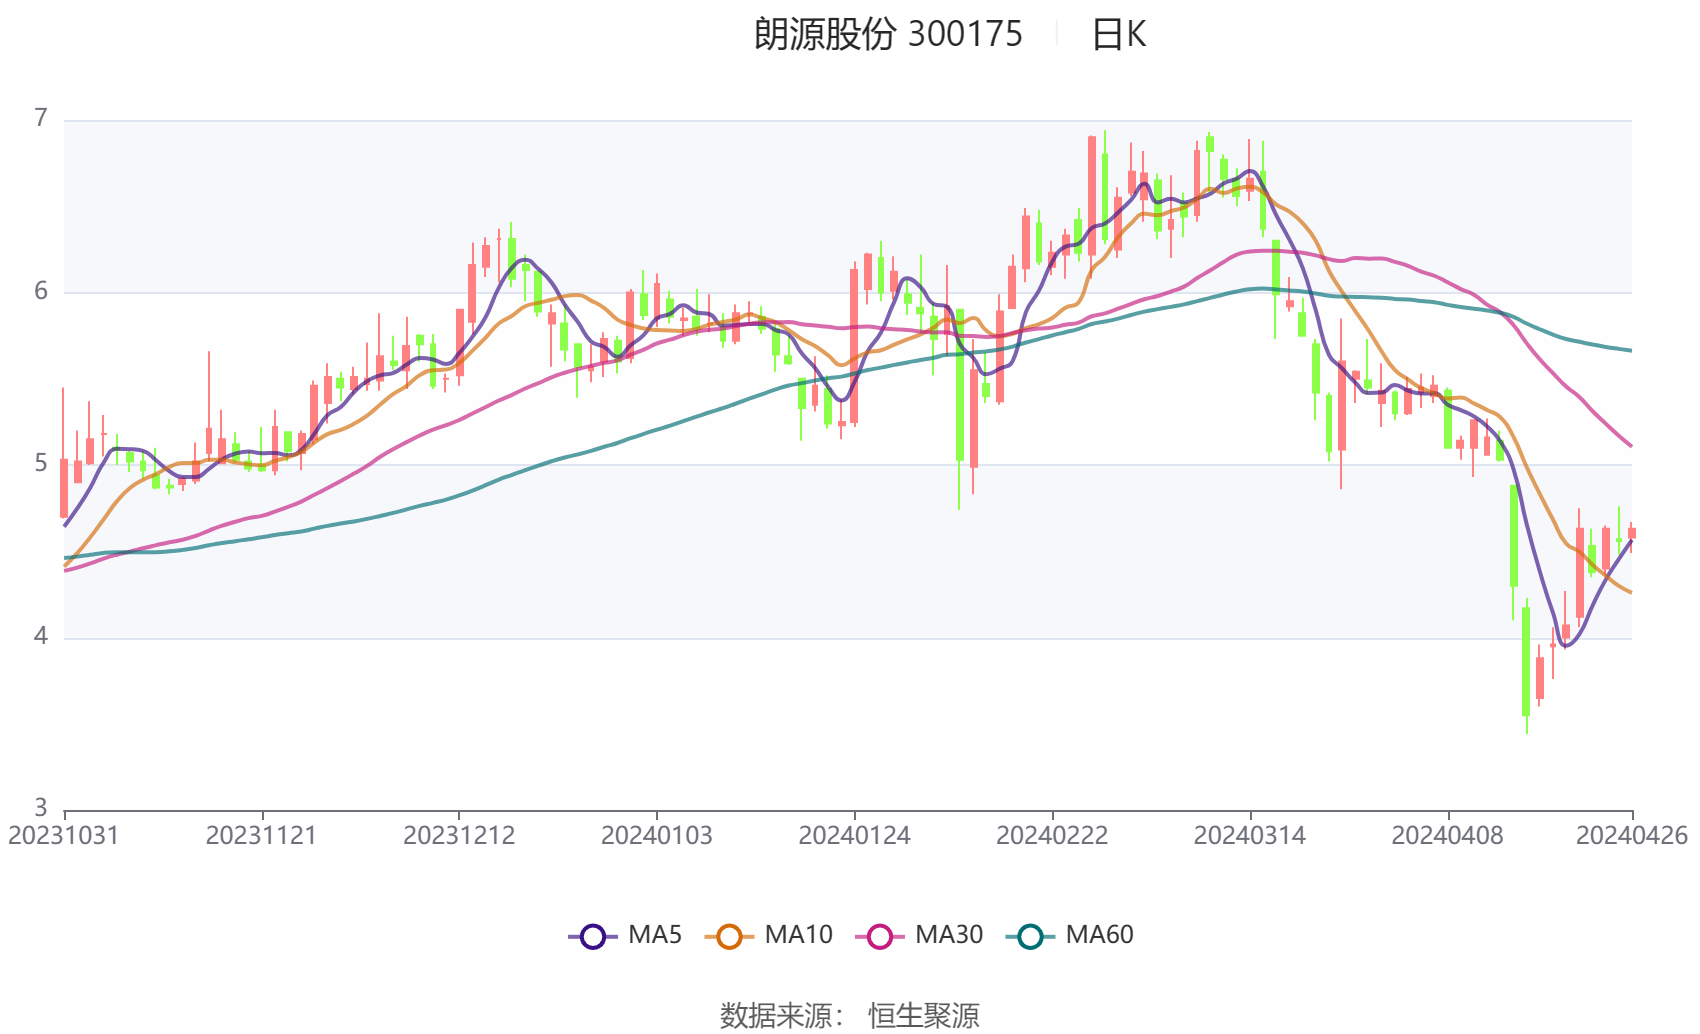The height and width of the screenshot is (1034, 1700).
Task: Click the price axis value 3
Action: pyautogui.click(x=41, y=808)
